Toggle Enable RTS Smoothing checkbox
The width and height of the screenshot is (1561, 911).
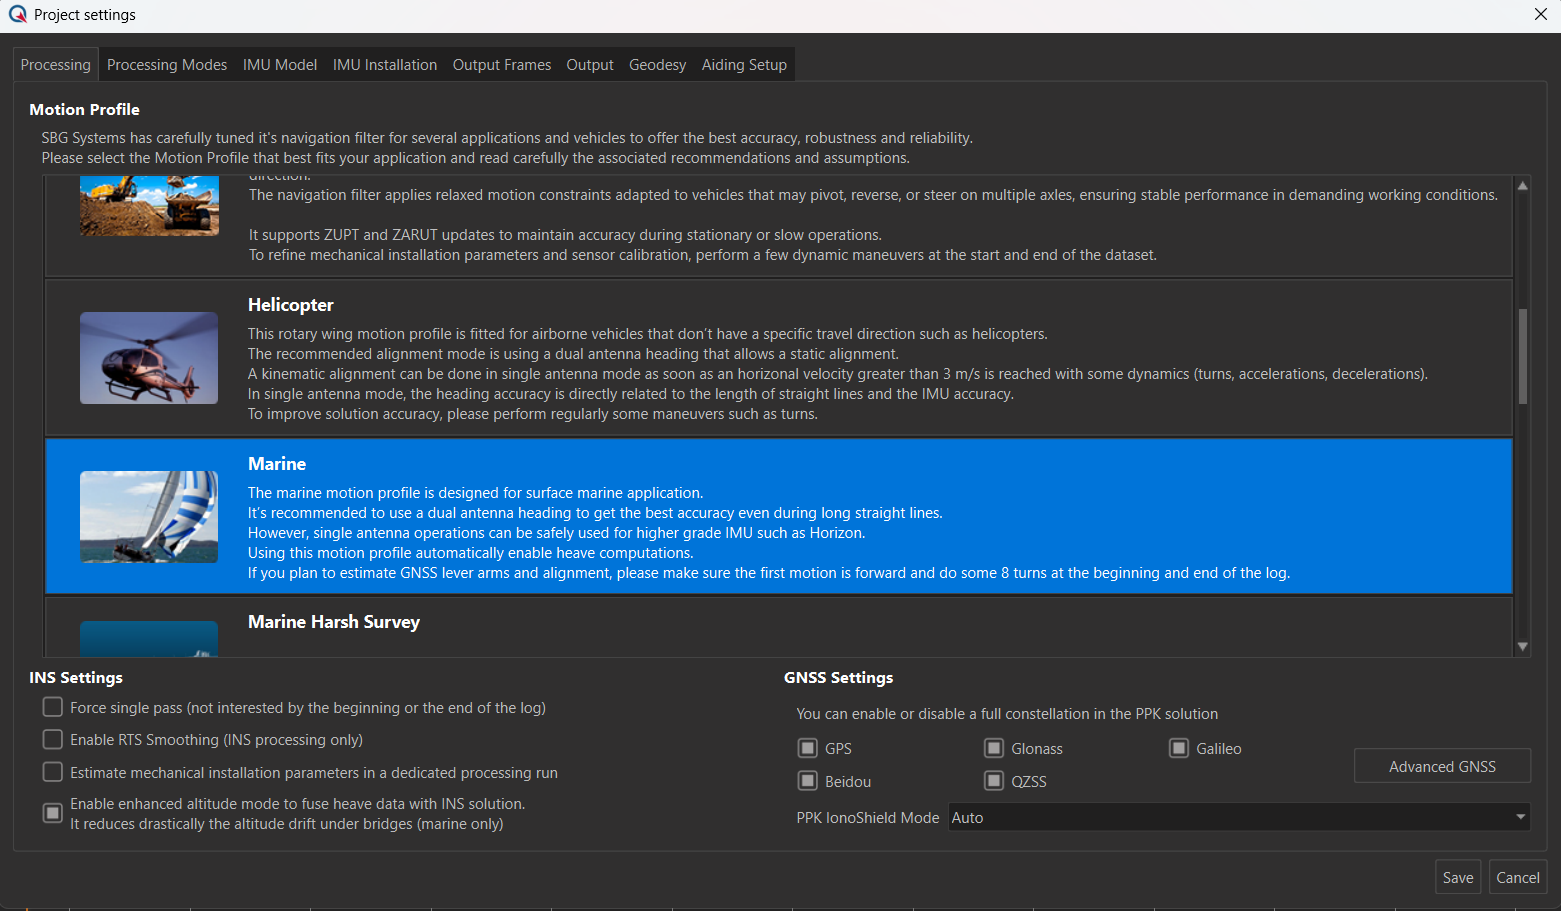click(x=53, y=740)
